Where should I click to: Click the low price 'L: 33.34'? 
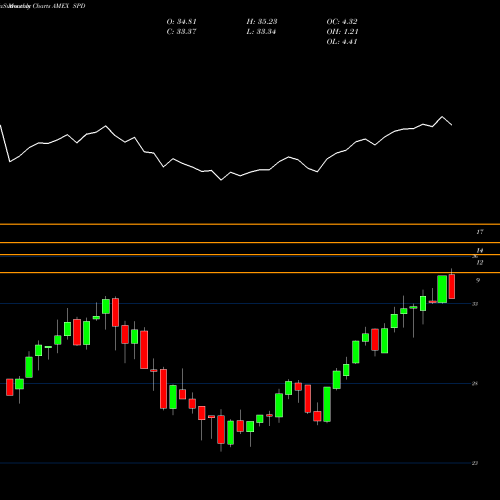coord(261,32)
